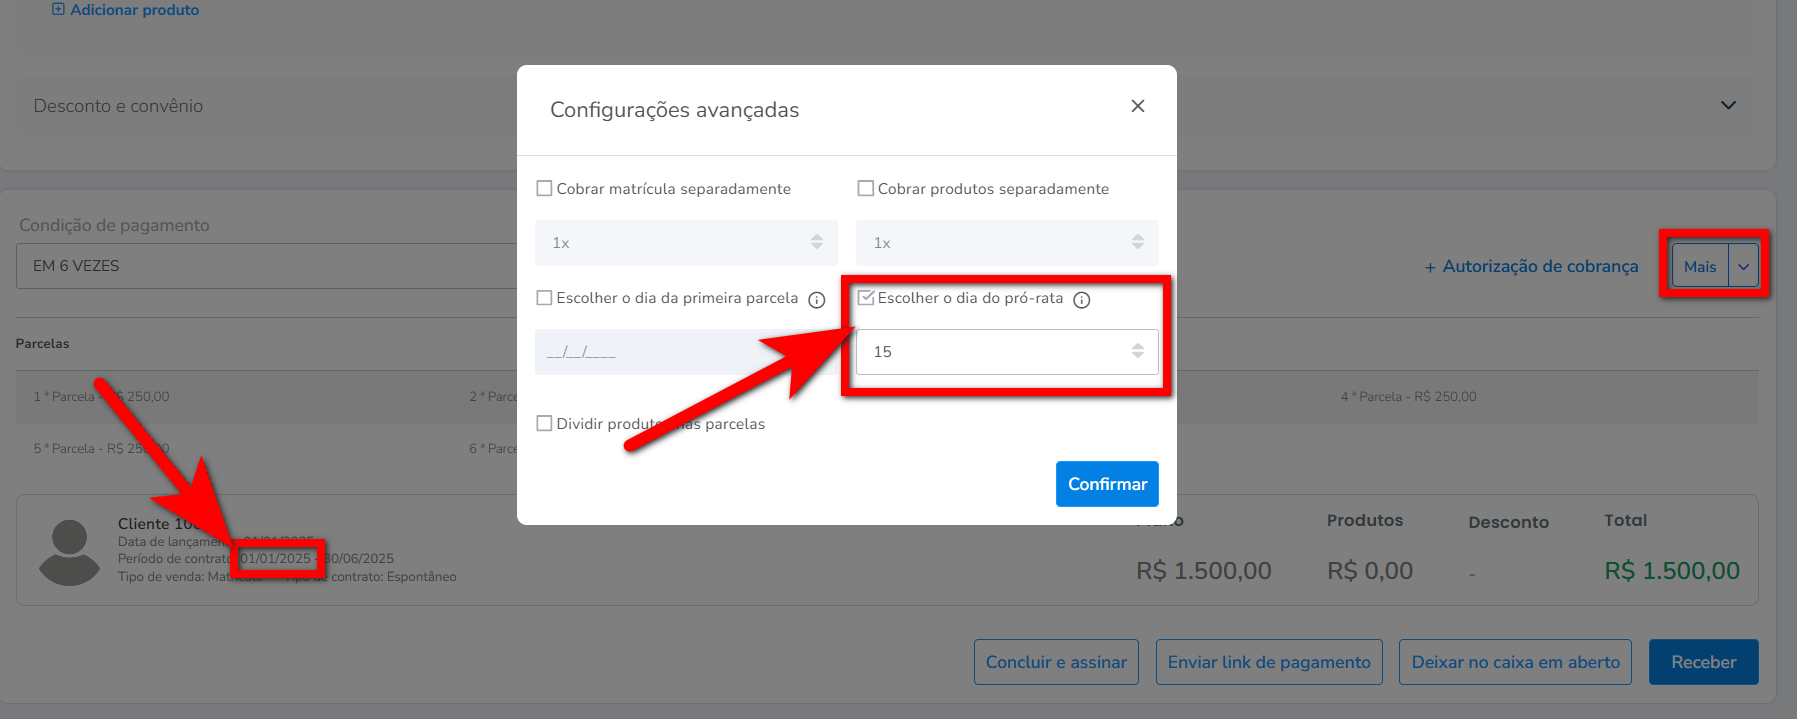The image size is (1797, 719).
Task: Open the produtos installments 1x dropdown
Action: tap(1007, 243)
